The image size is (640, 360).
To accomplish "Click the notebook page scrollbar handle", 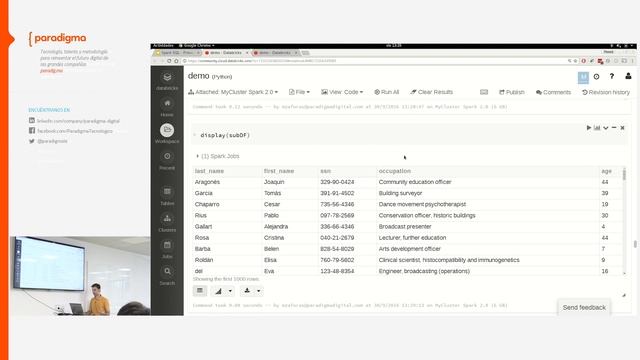I will click(x=635, y=244).
